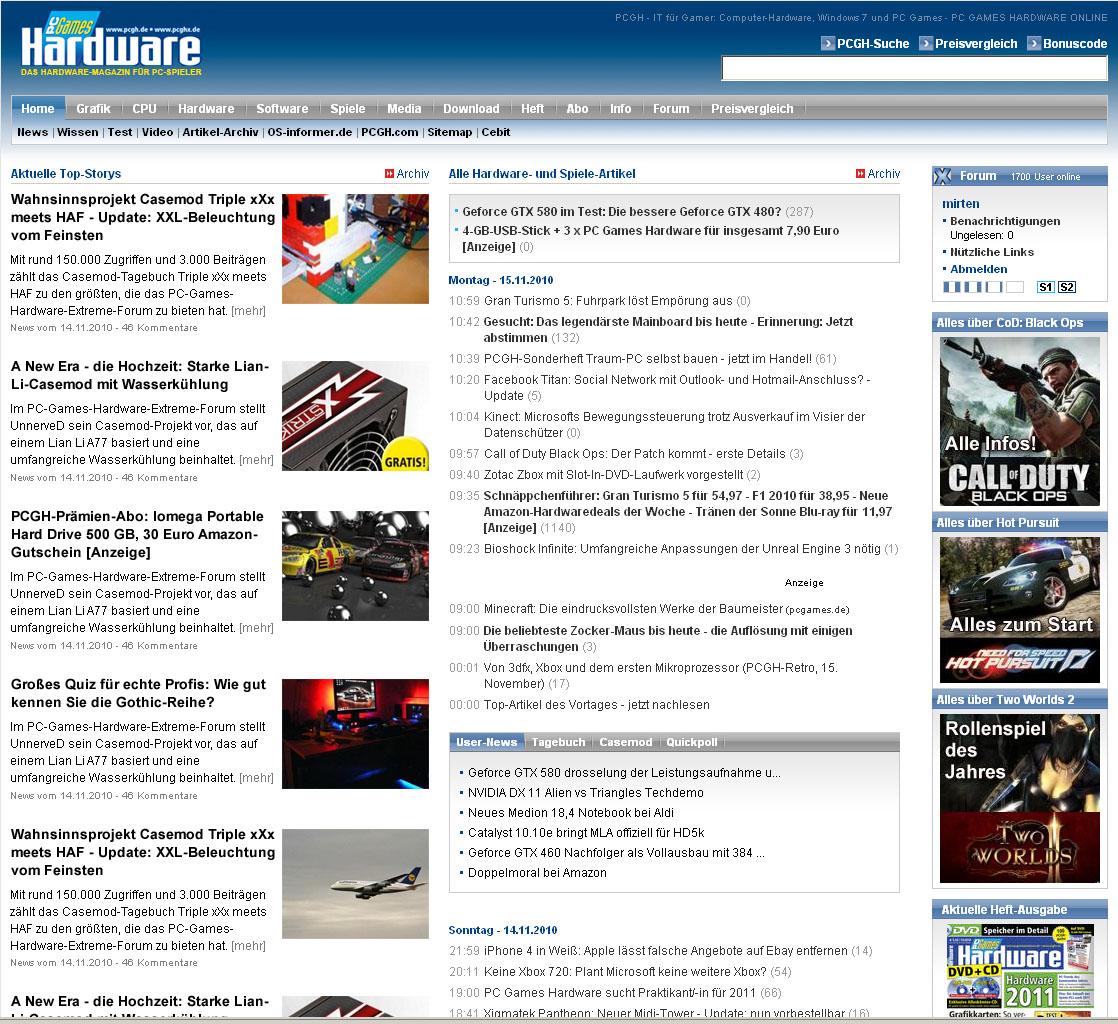This screenshot has width=1118, height=1024.
Task: Open the Call of Duty Black Ops banner
Action: pos(1020,421)
